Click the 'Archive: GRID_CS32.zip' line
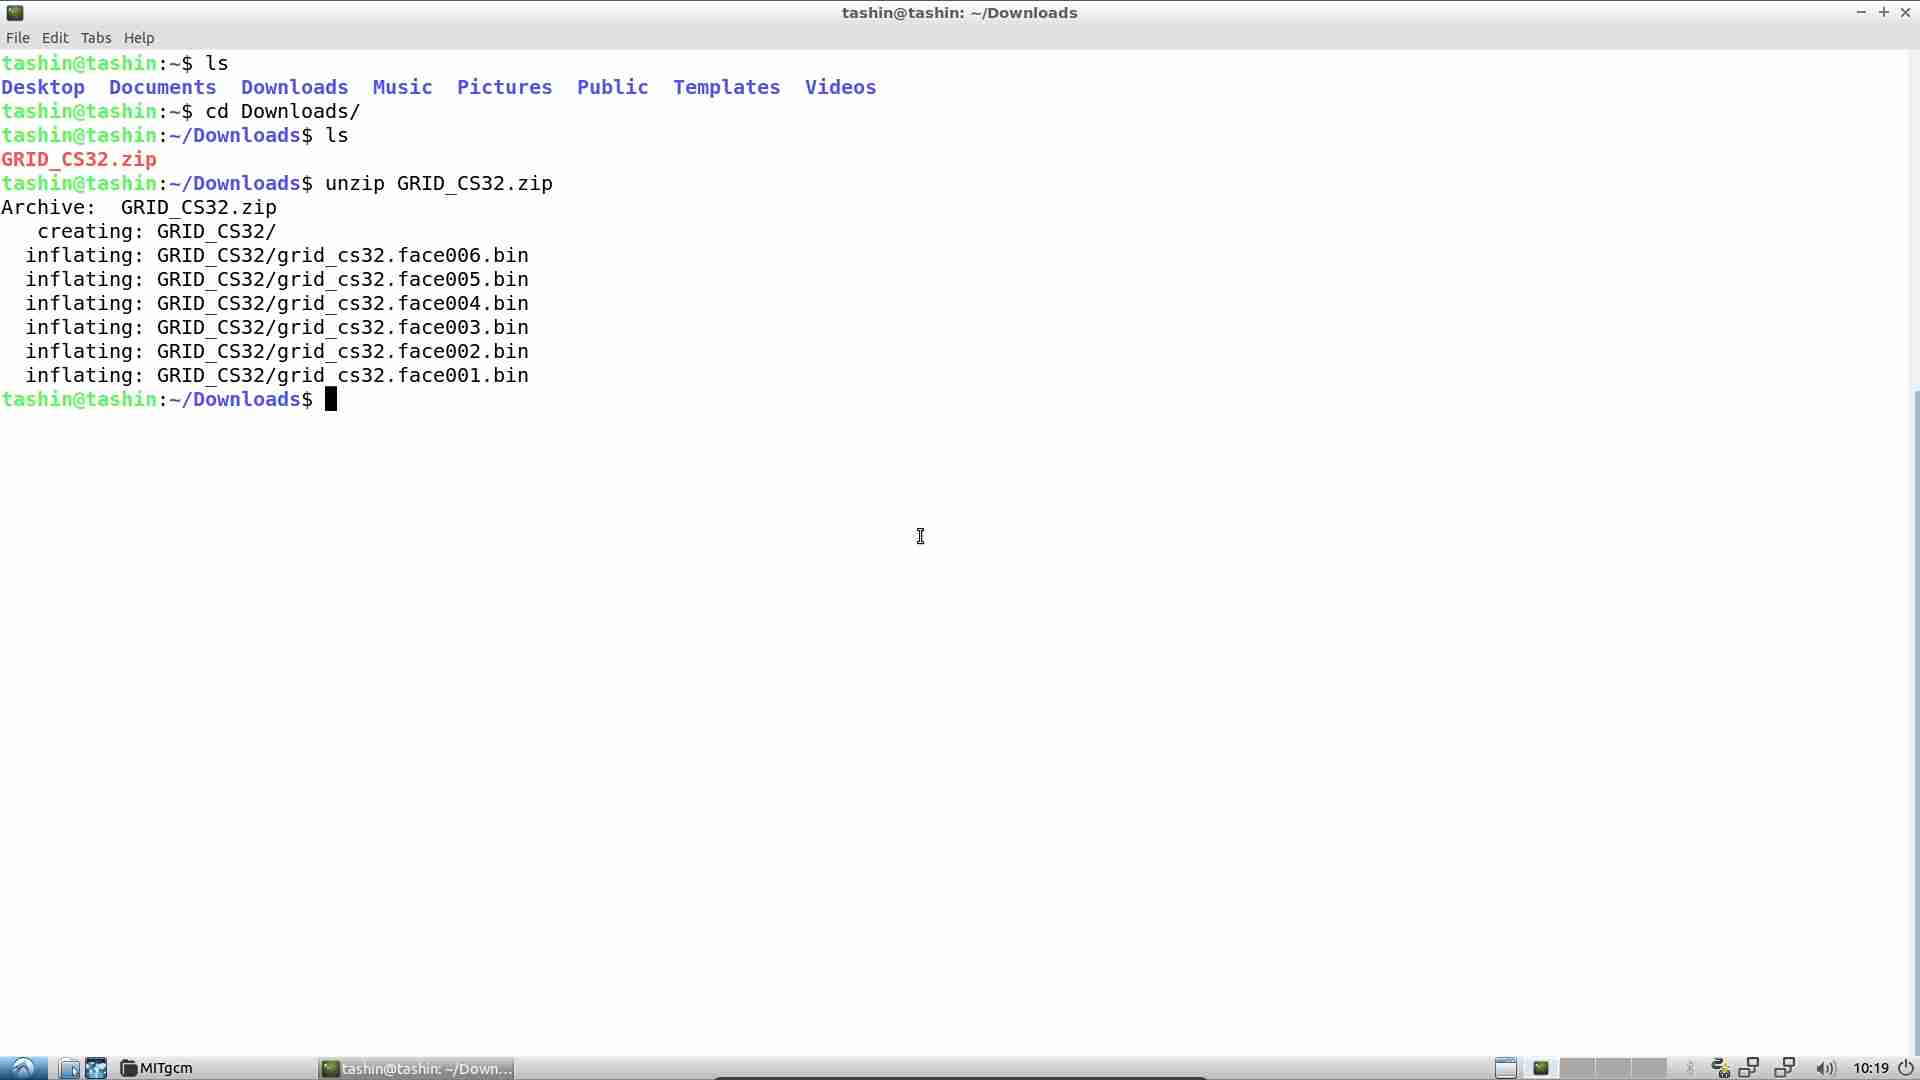 point(139,207)
